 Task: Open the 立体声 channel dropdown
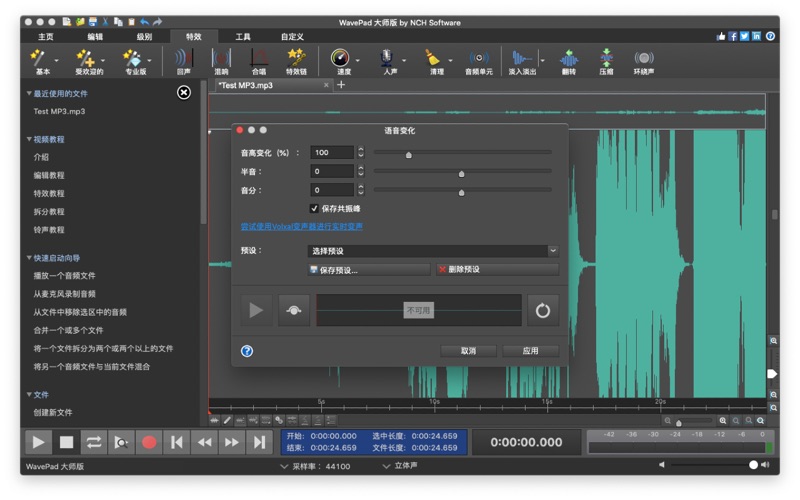(x=400, y=466)
